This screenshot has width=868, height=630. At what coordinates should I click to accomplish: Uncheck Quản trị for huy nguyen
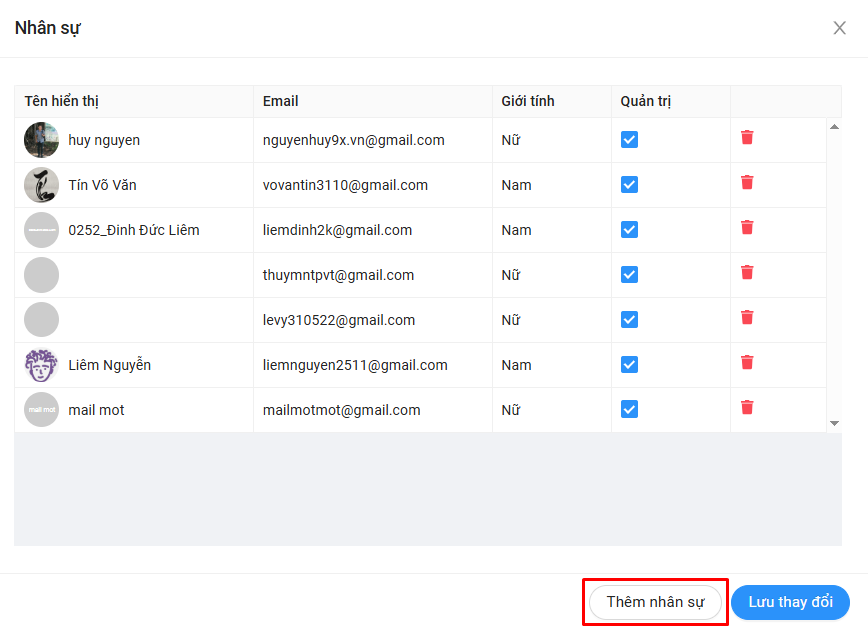[629, 140]
